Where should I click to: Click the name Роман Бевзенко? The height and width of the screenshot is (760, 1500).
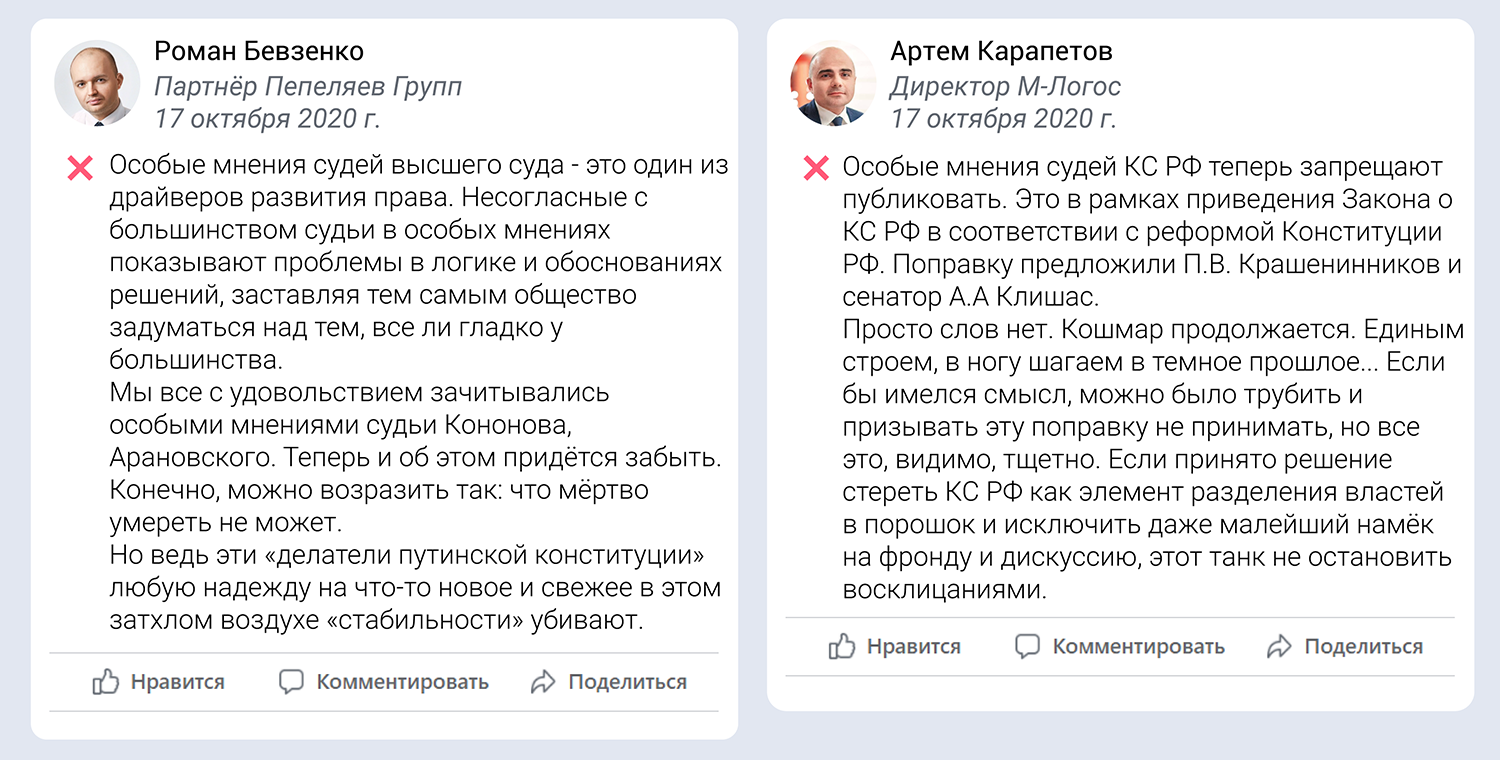(x=259, y=51)
